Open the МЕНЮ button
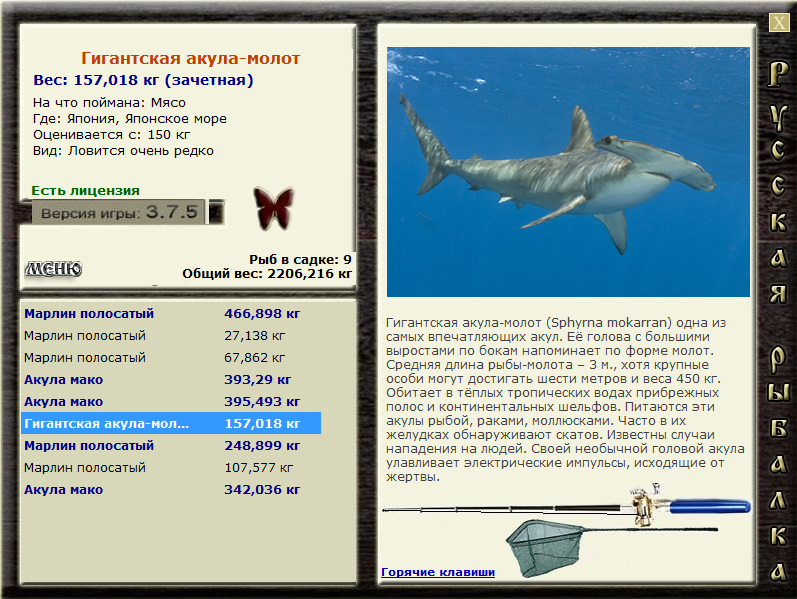The height and width of the screenshot is (599, 797). pos(53,268)
